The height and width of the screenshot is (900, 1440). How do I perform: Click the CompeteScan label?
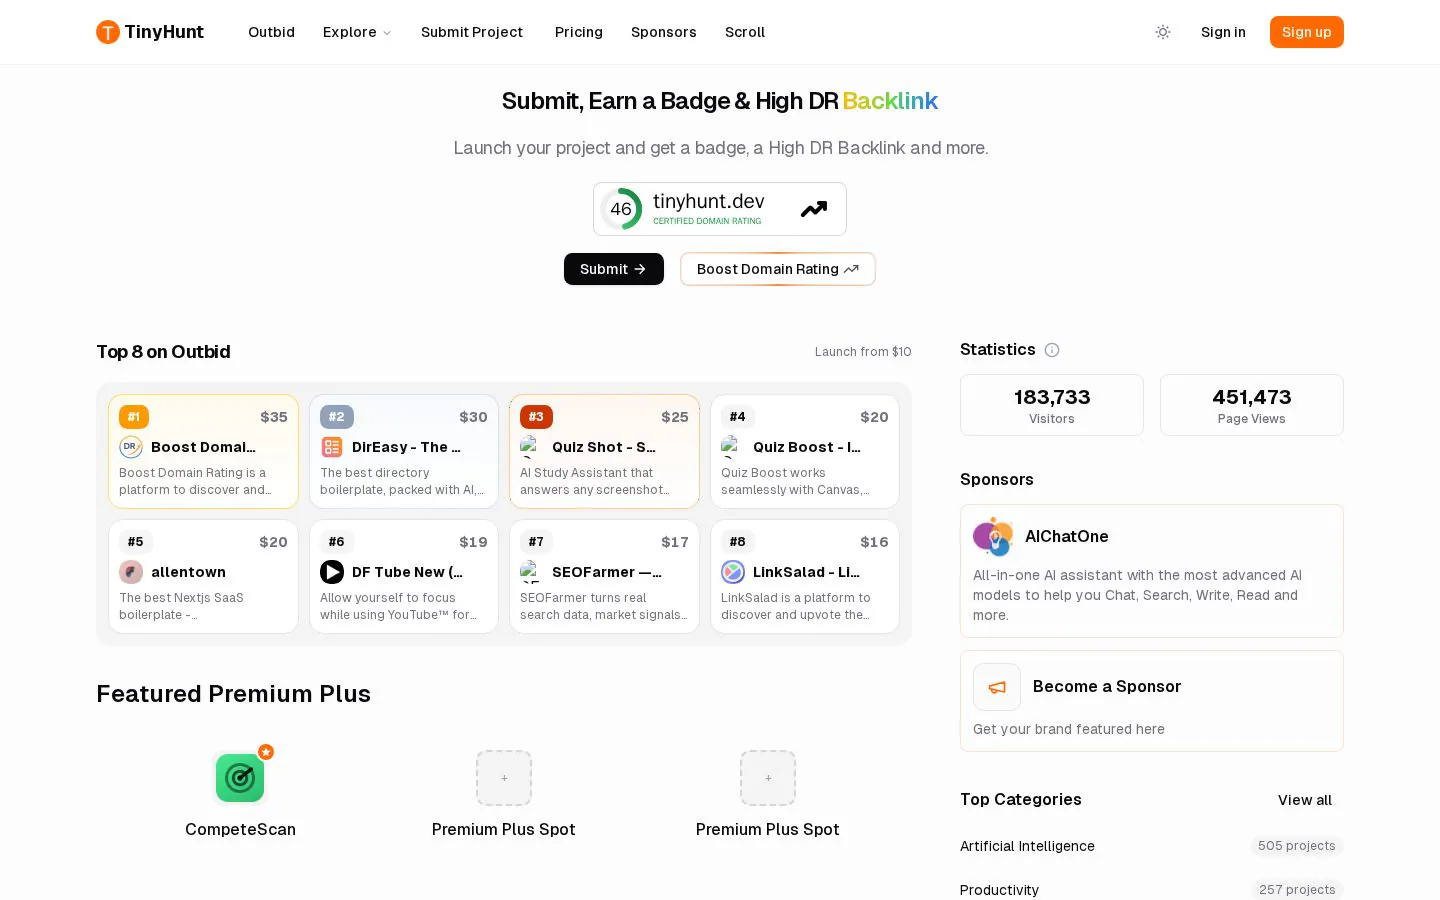pos(240,829)
